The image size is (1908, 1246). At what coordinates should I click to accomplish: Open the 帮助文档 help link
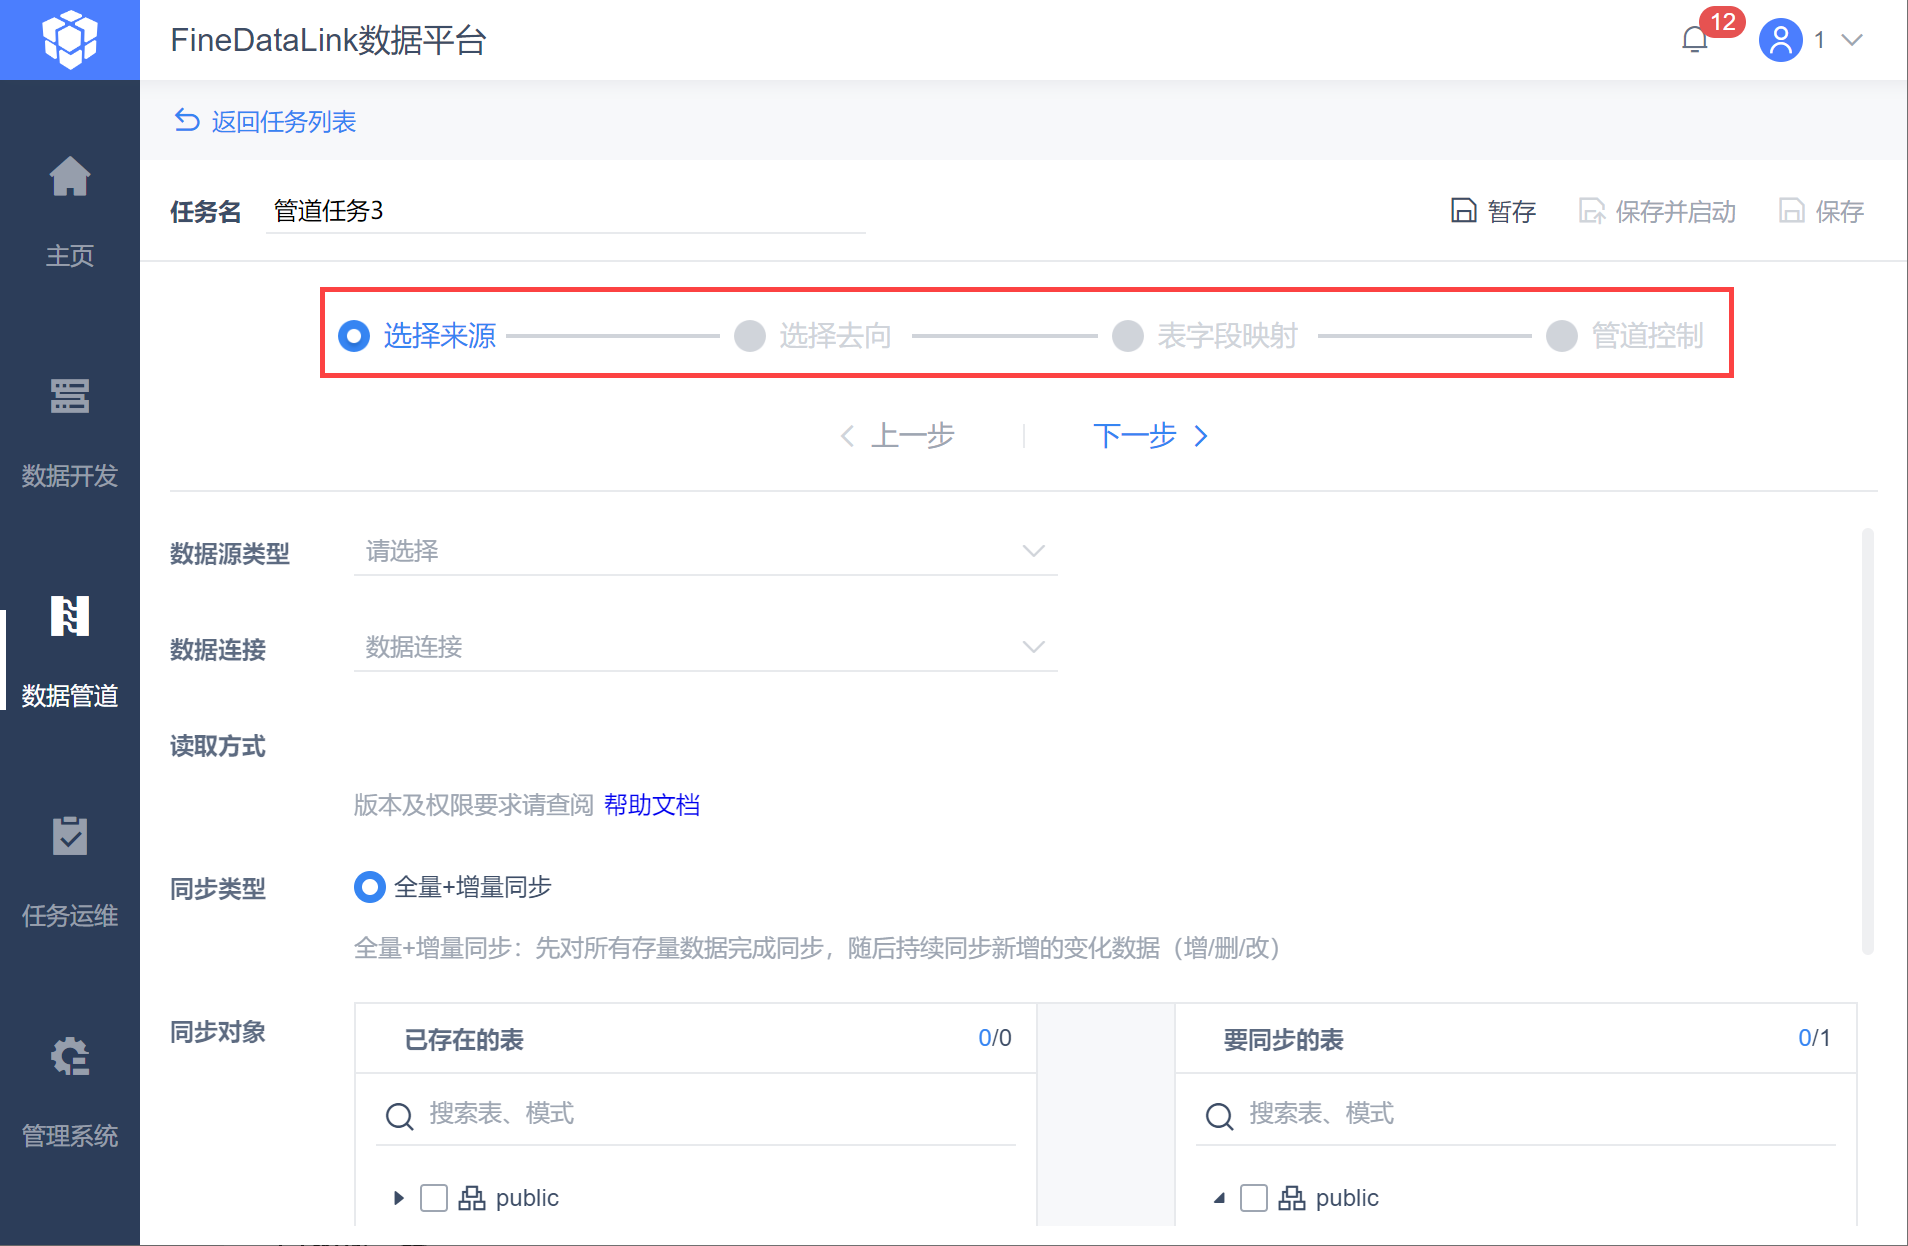(652, 805)
